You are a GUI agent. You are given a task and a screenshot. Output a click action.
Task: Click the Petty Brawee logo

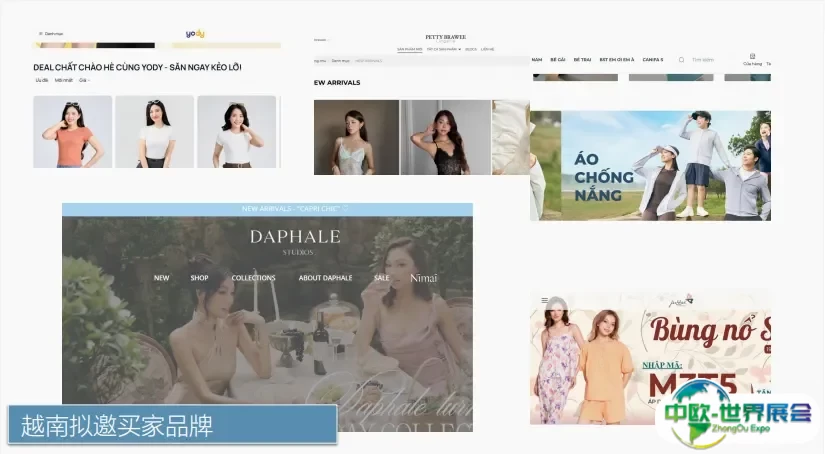pyautogui.click(x=445, y=38)
